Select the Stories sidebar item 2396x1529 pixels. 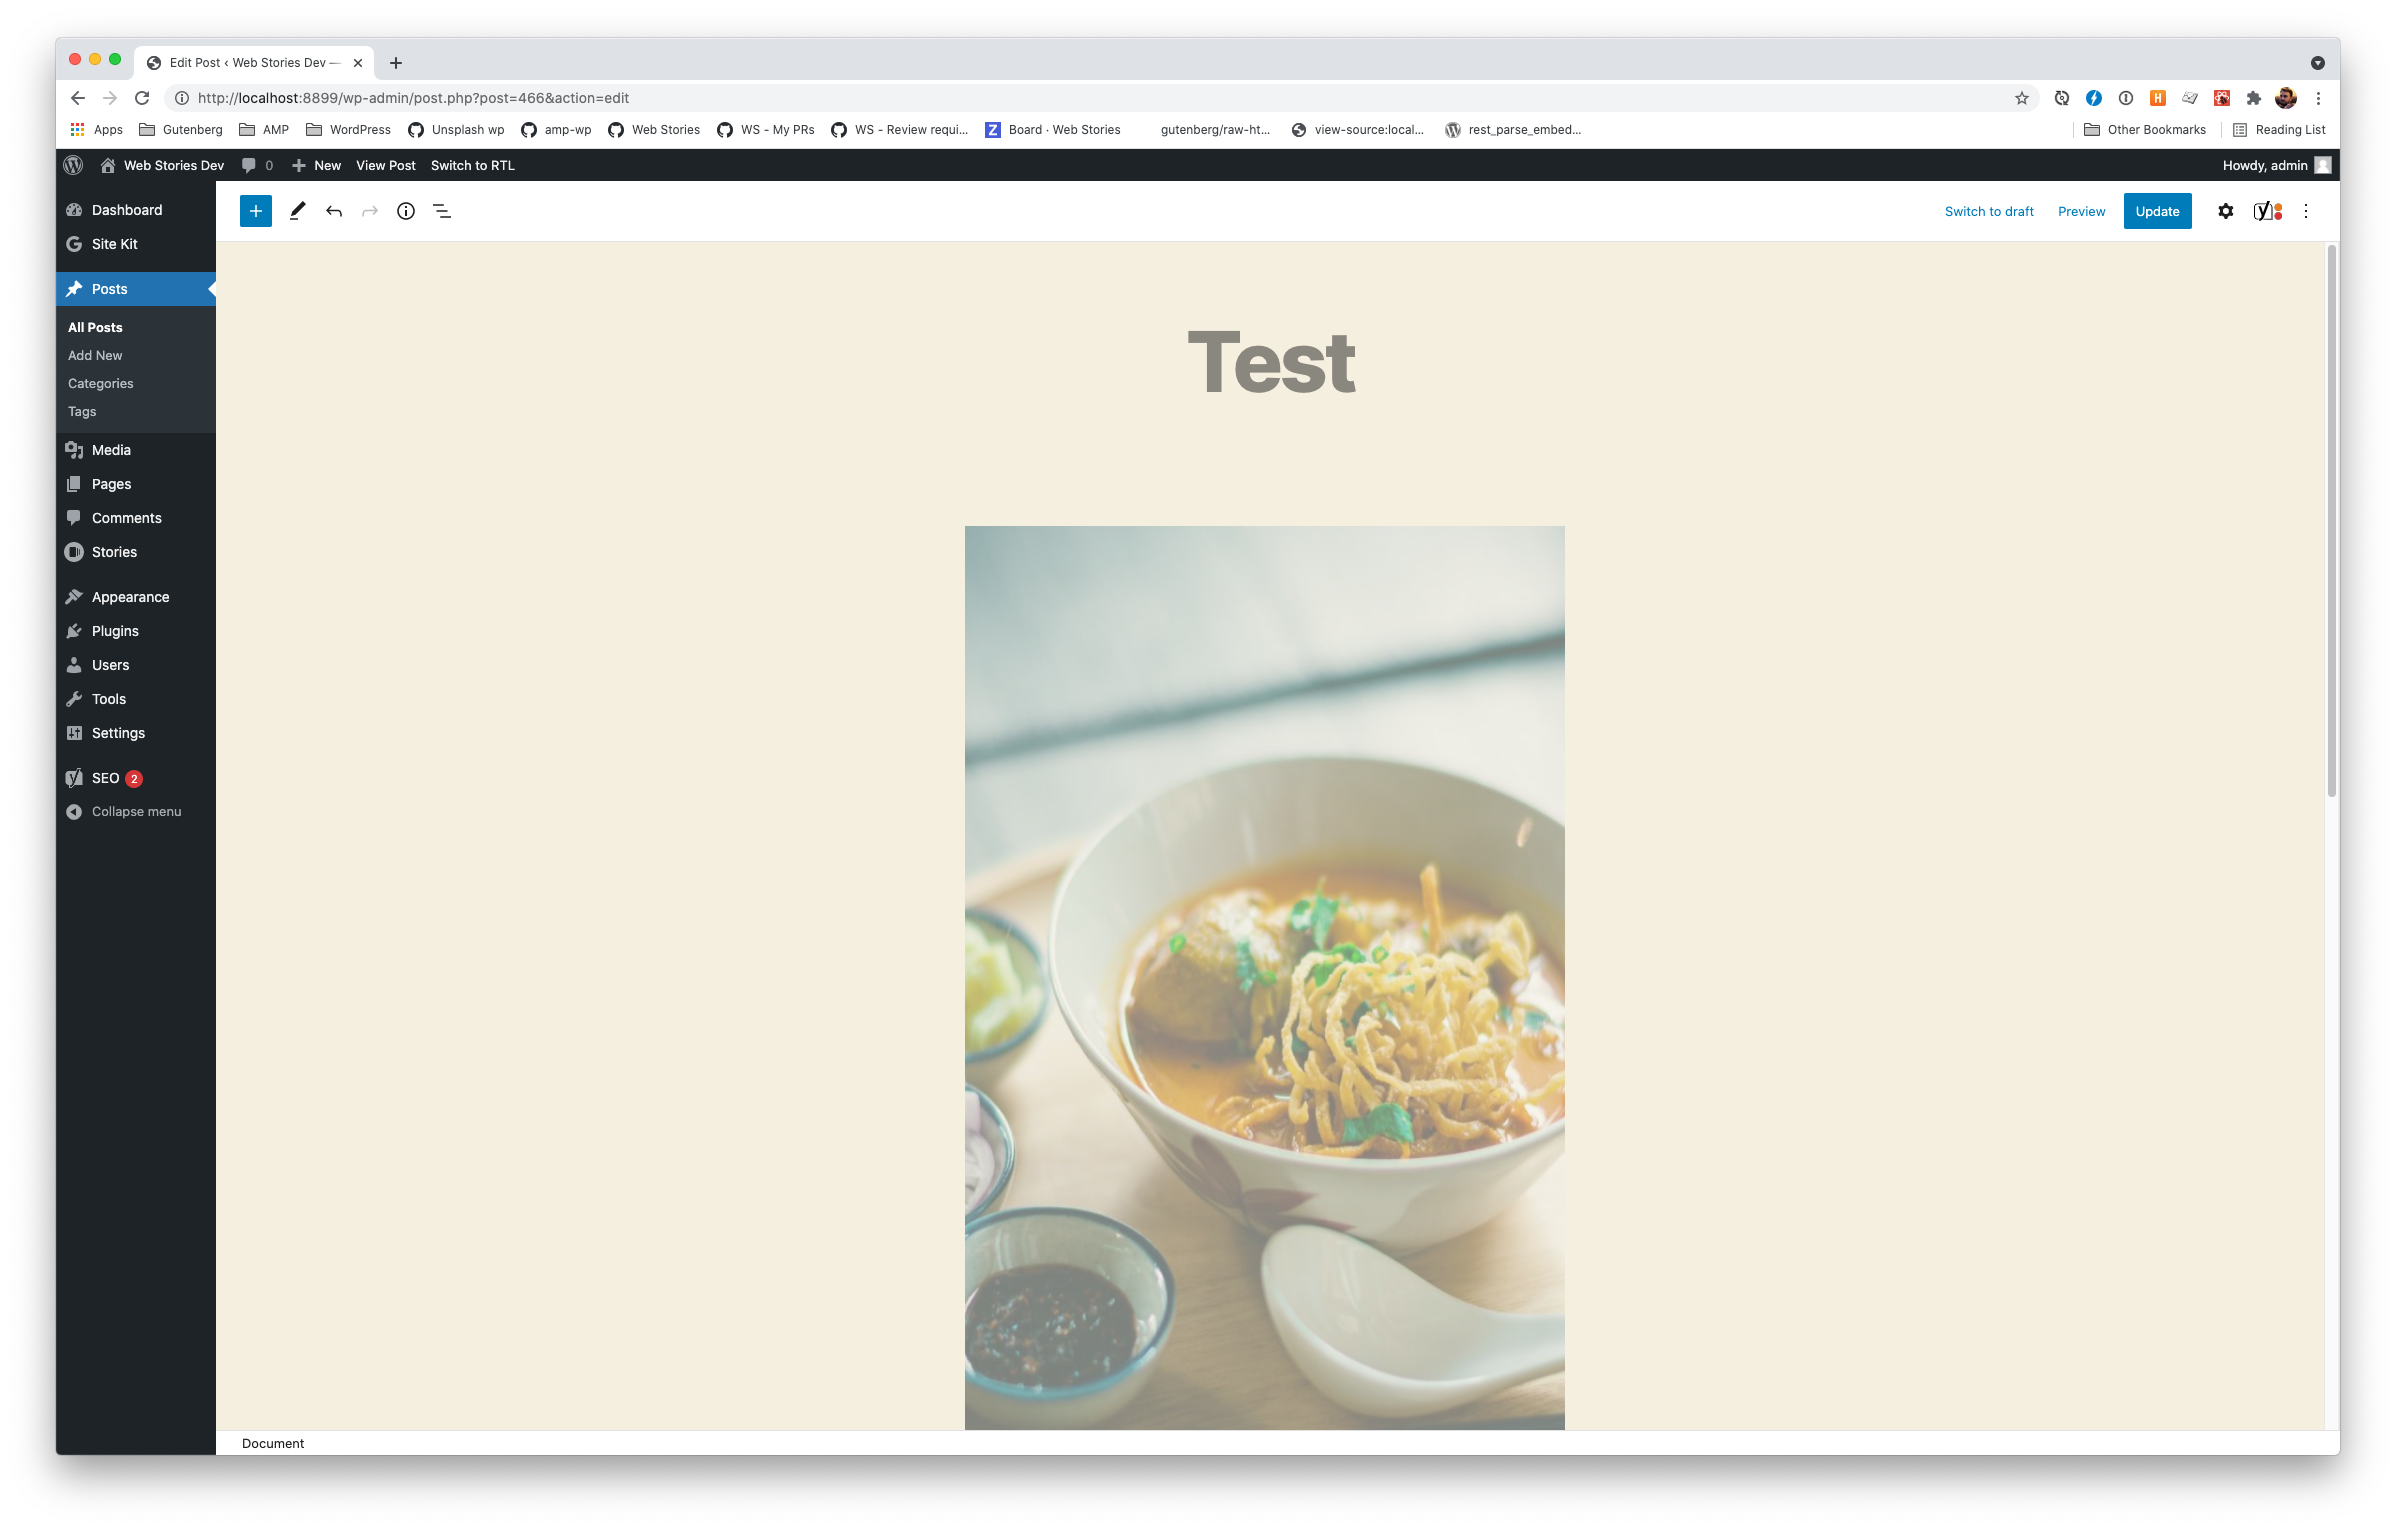point(113,551)
